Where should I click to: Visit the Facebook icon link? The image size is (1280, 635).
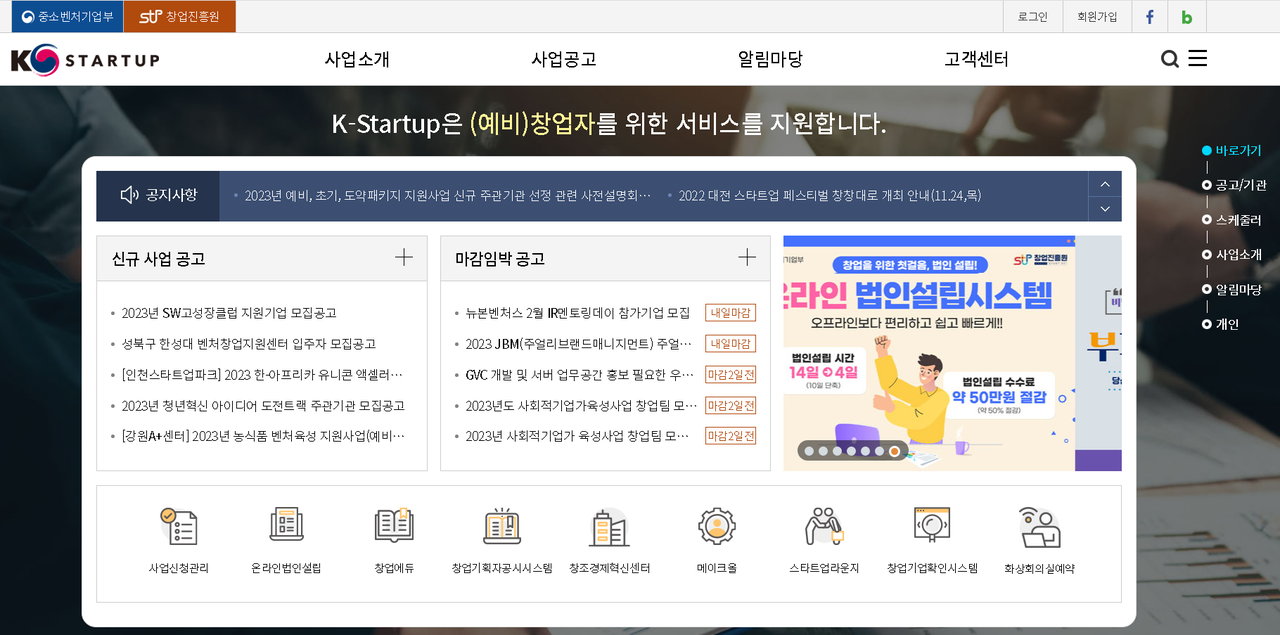(1149, 17)
